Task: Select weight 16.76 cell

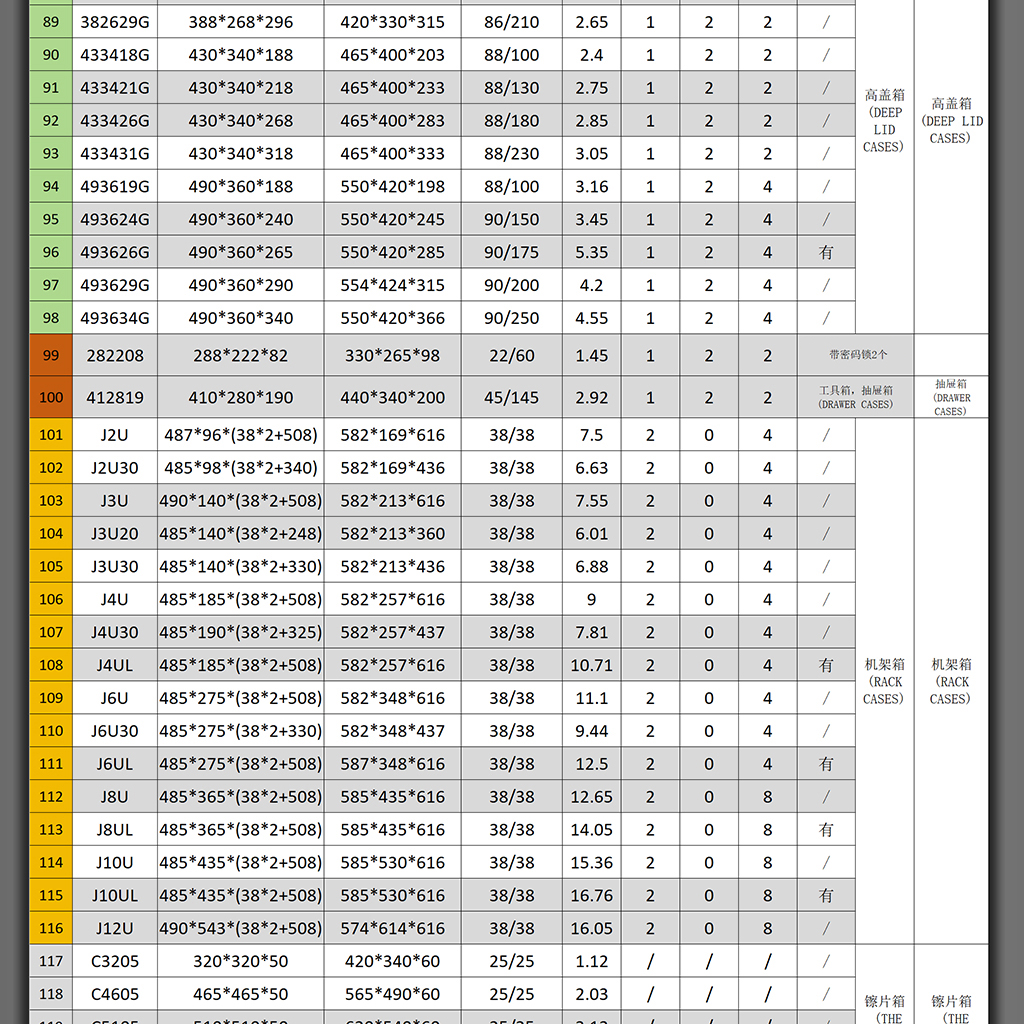Action: coord(591,895)
